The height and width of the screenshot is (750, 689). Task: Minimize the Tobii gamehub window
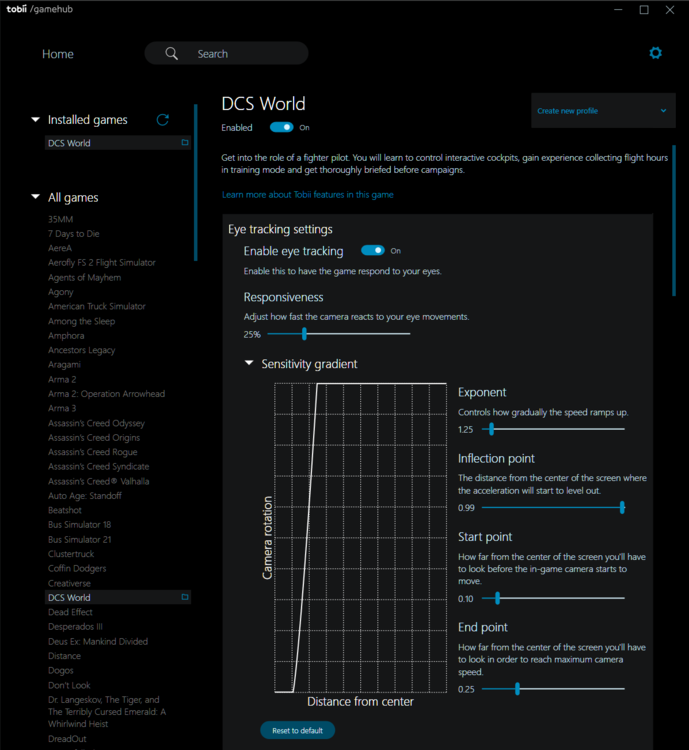pos(616,10)
